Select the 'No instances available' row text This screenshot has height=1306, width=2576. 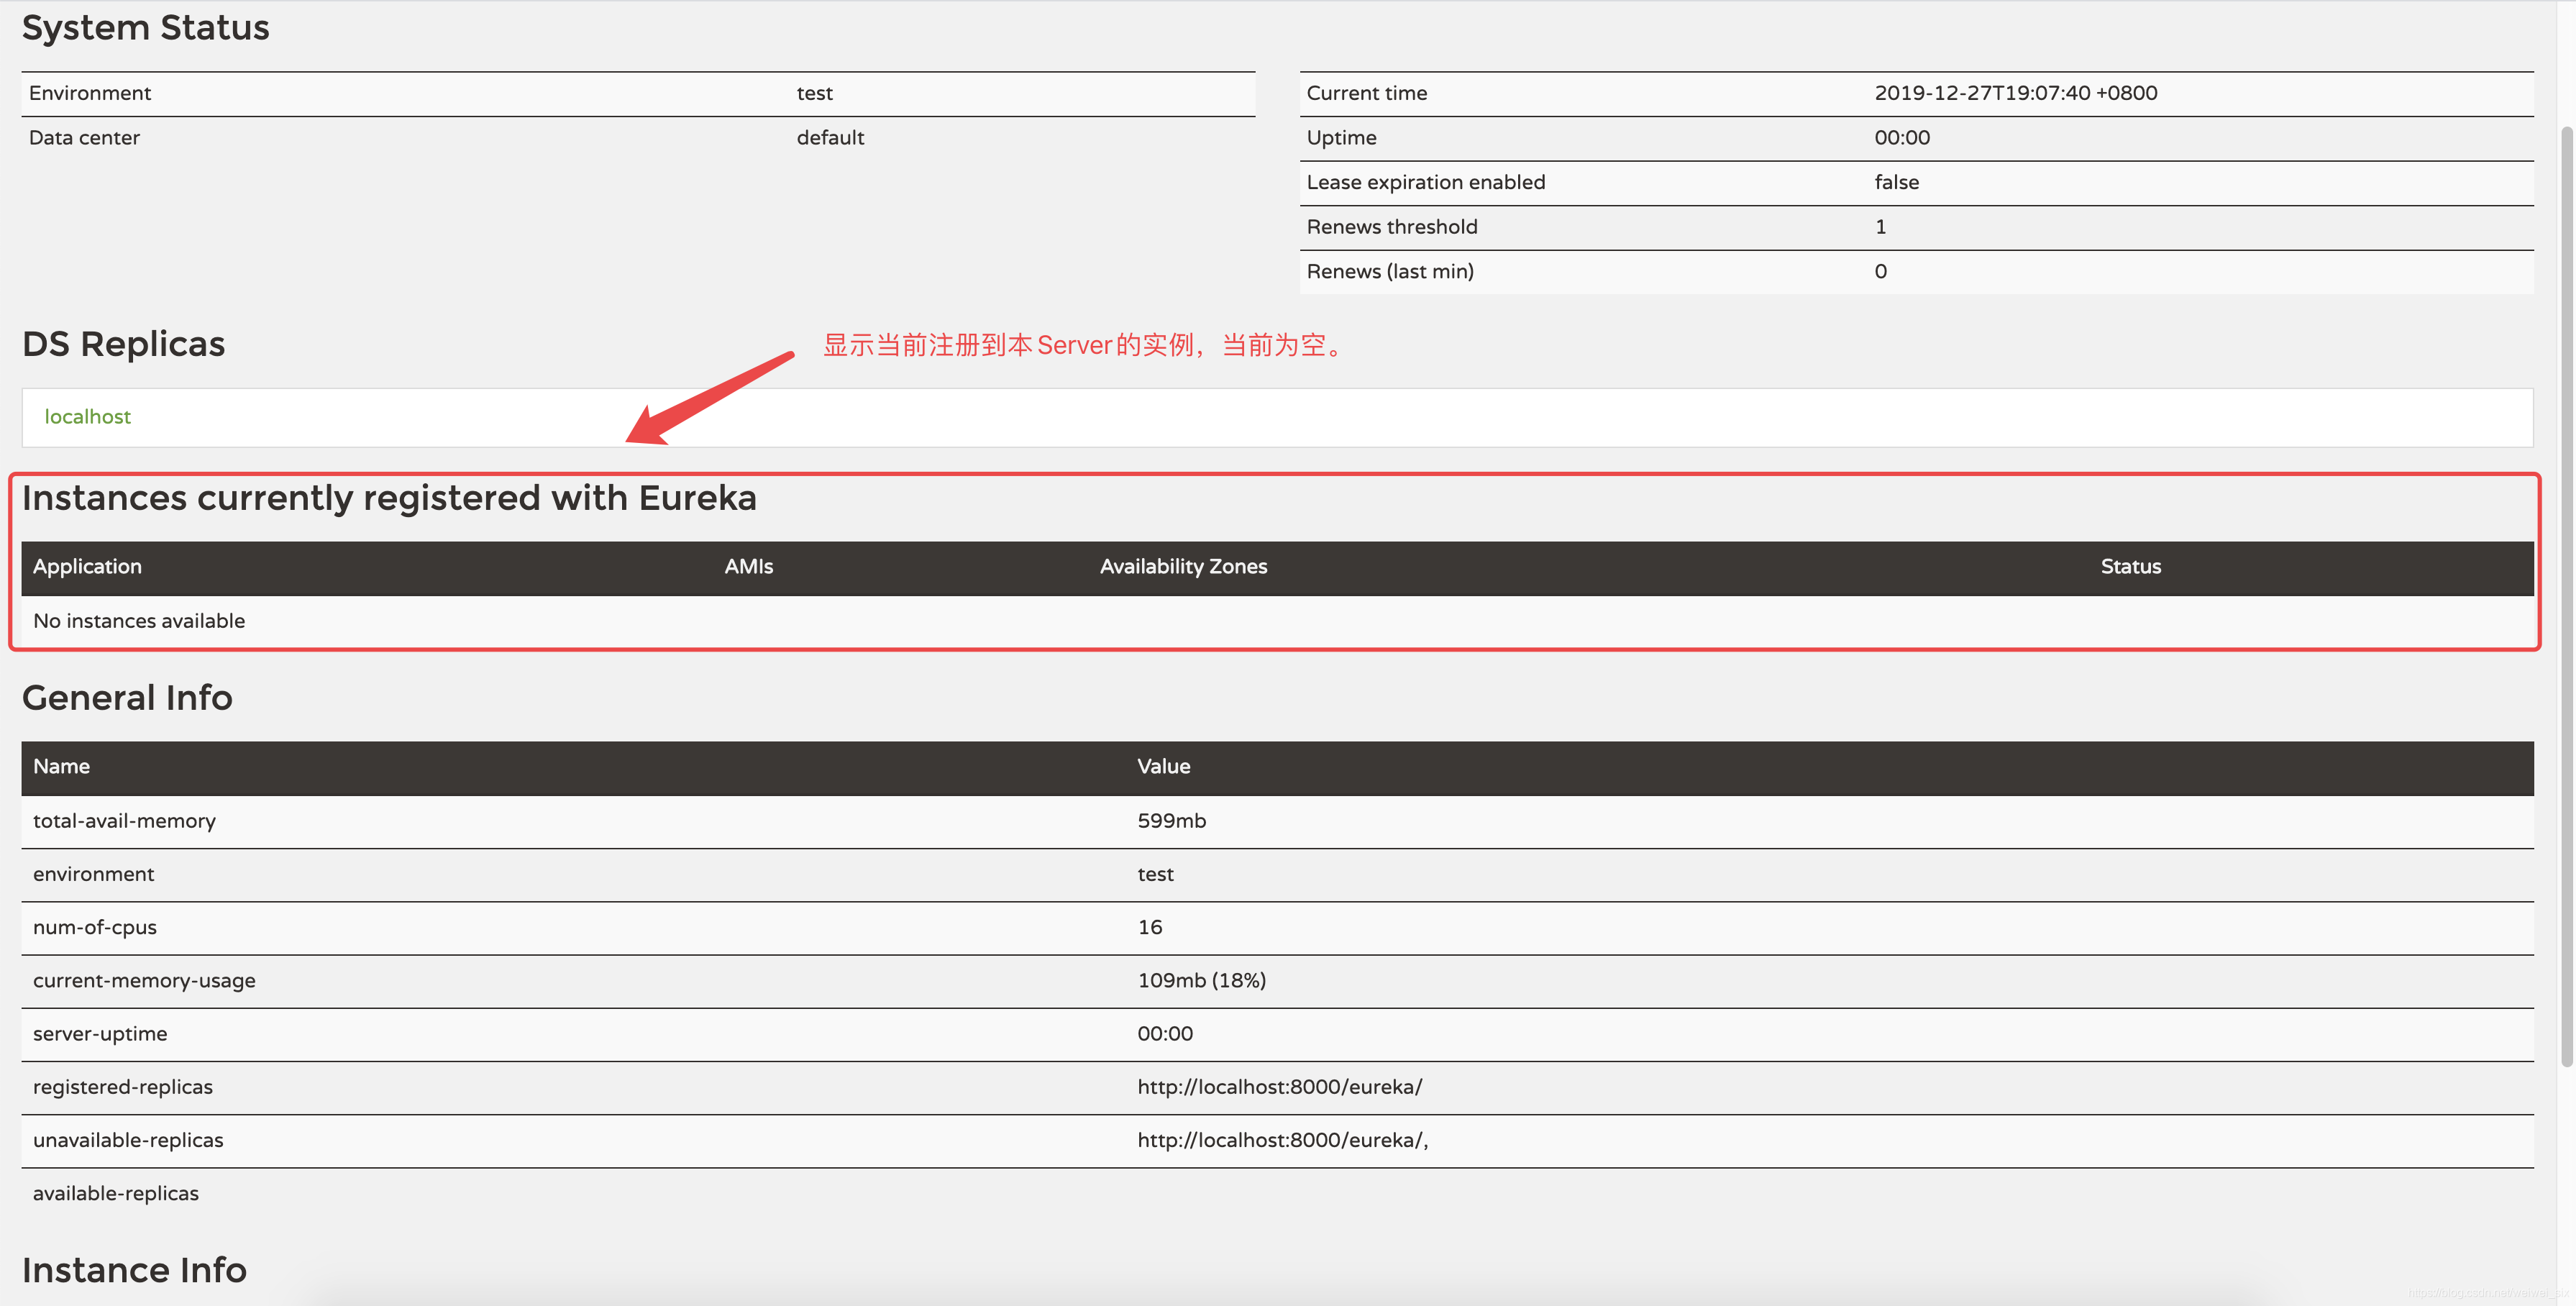(x=139, y=621)
